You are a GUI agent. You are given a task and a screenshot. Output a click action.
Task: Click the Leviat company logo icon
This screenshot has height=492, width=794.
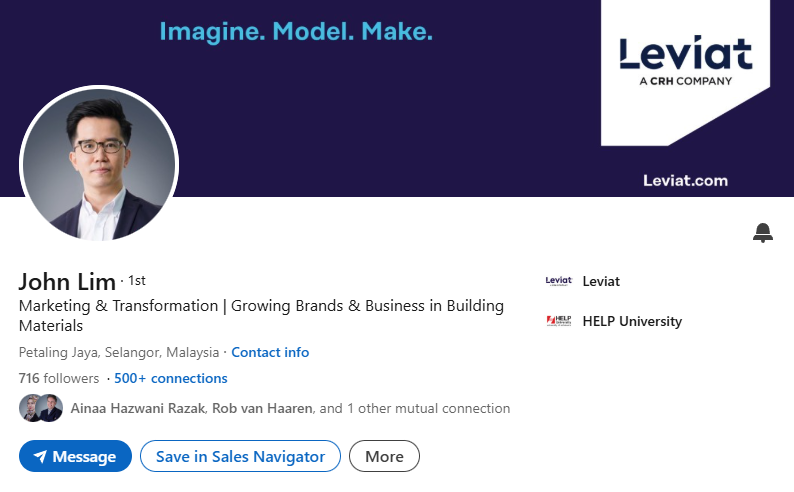pyautogui.click(x=559, y=281)
